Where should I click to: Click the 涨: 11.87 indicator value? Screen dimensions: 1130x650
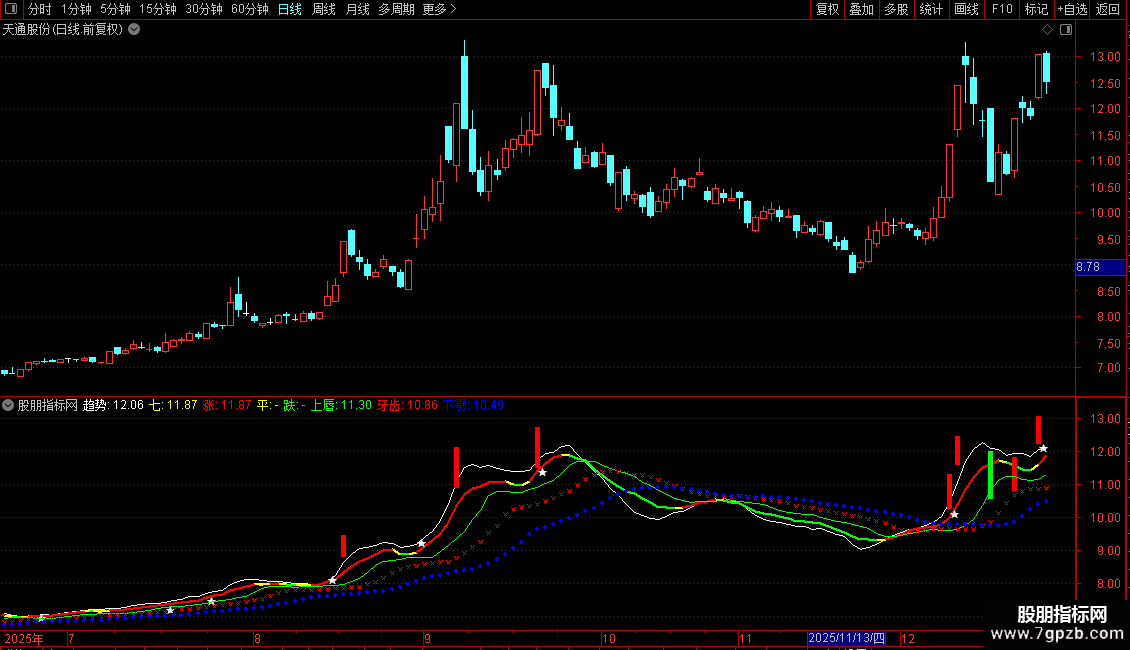point(227,405)
